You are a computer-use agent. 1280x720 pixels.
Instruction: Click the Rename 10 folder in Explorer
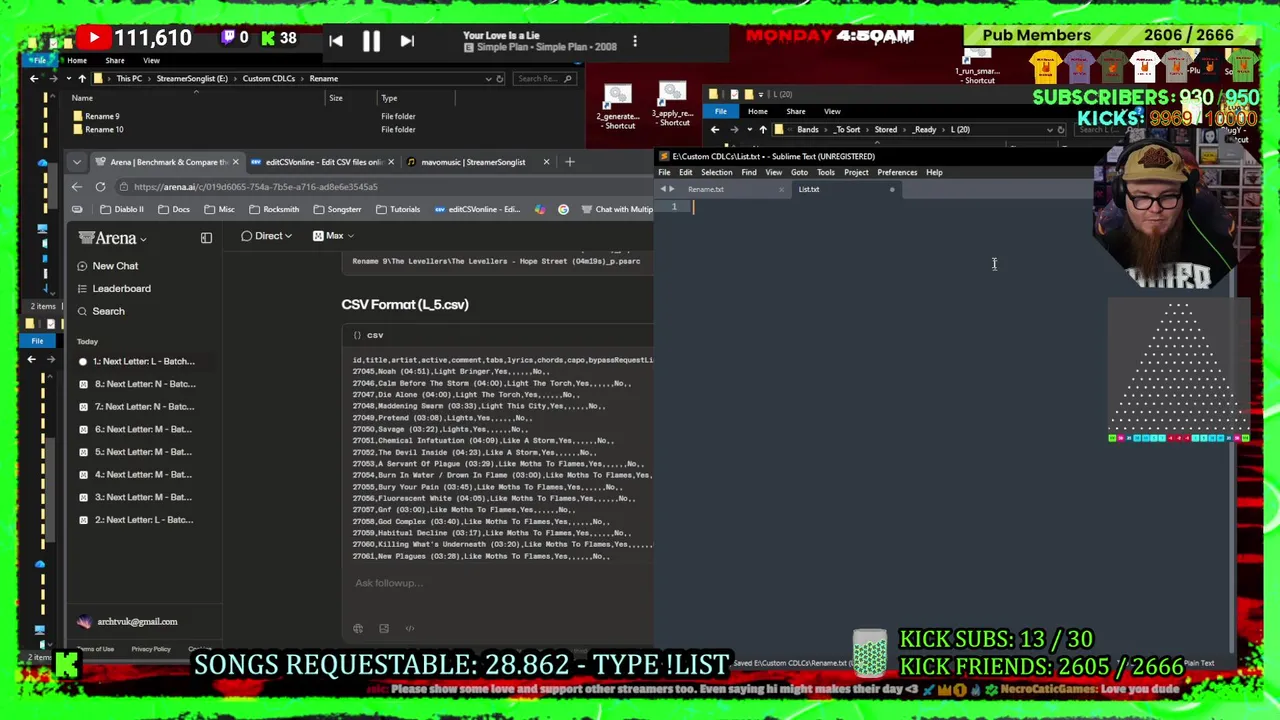(x=104, y=130)
